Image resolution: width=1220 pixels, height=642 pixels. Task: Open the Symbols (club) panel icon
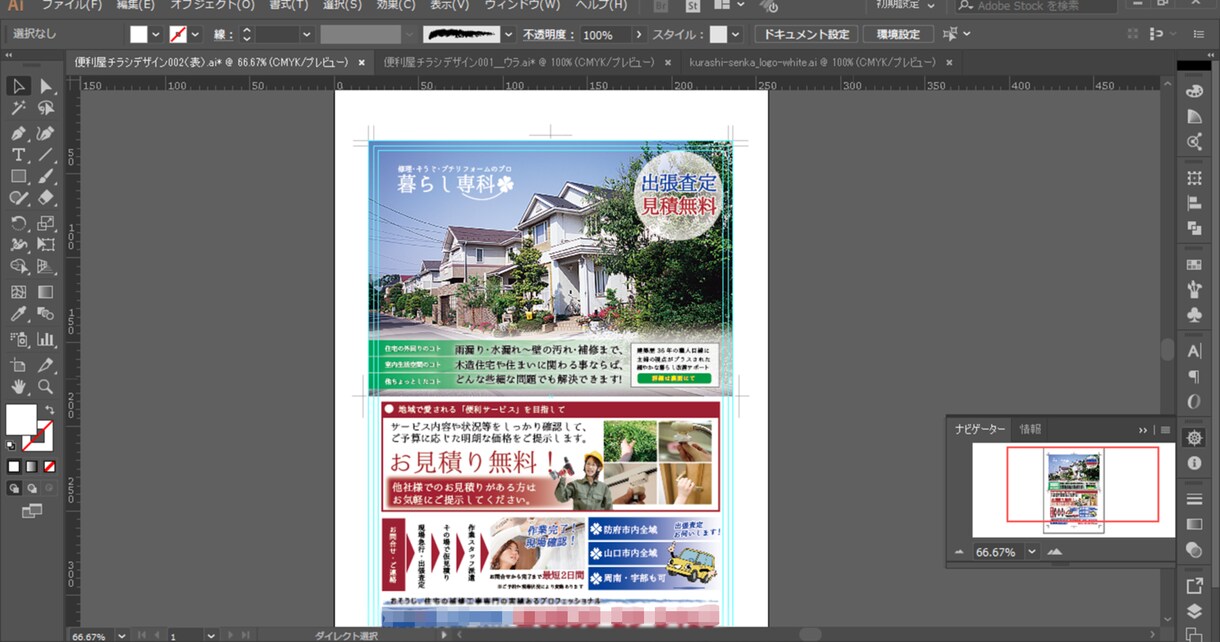1194,315
